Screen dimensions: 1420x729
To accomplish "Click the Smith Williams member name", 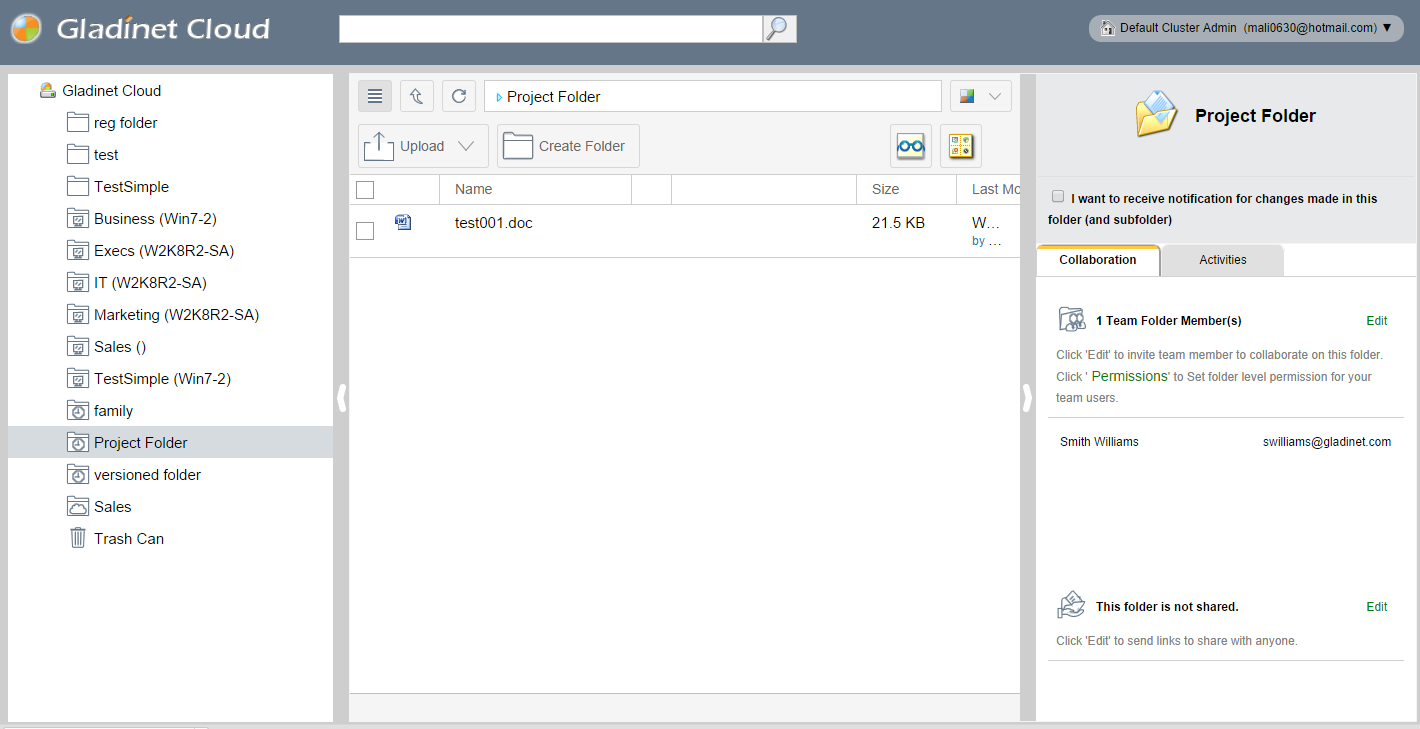I will [x=1099, y=442].
